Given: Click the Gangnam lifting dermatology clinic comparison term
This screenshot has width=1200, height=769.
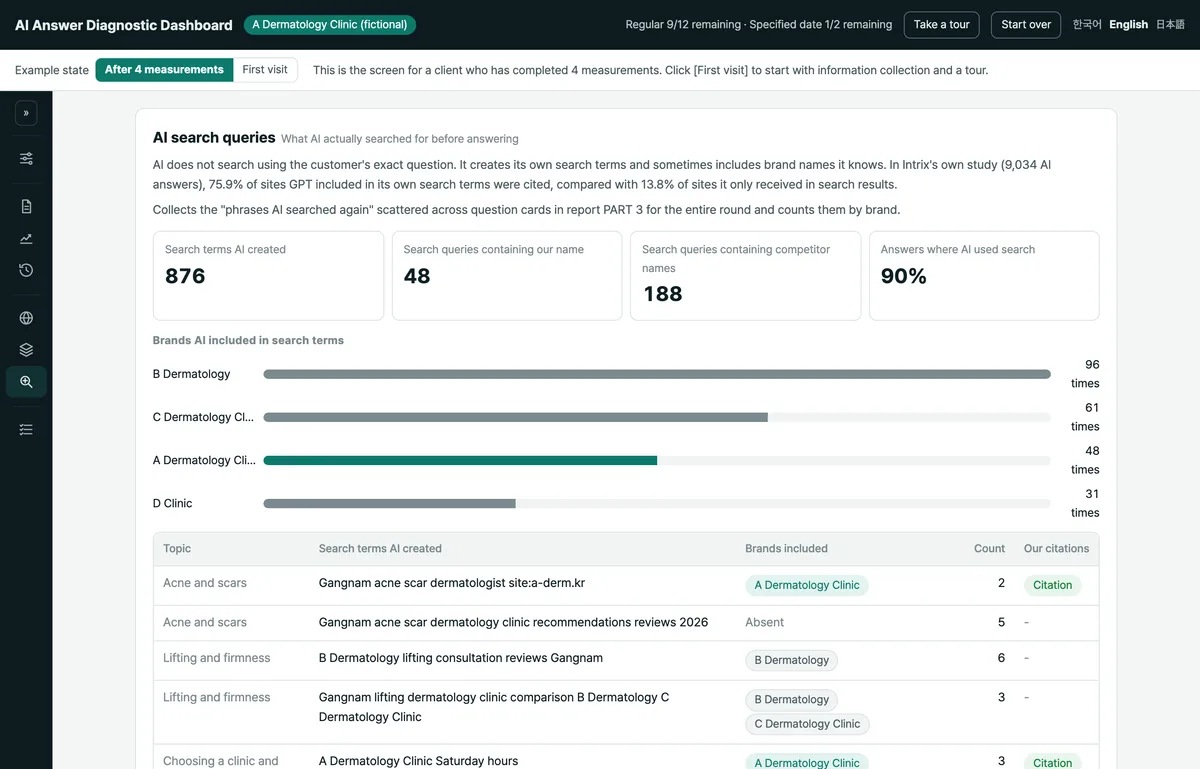Looking at the screenshot, I should [494, 707].
